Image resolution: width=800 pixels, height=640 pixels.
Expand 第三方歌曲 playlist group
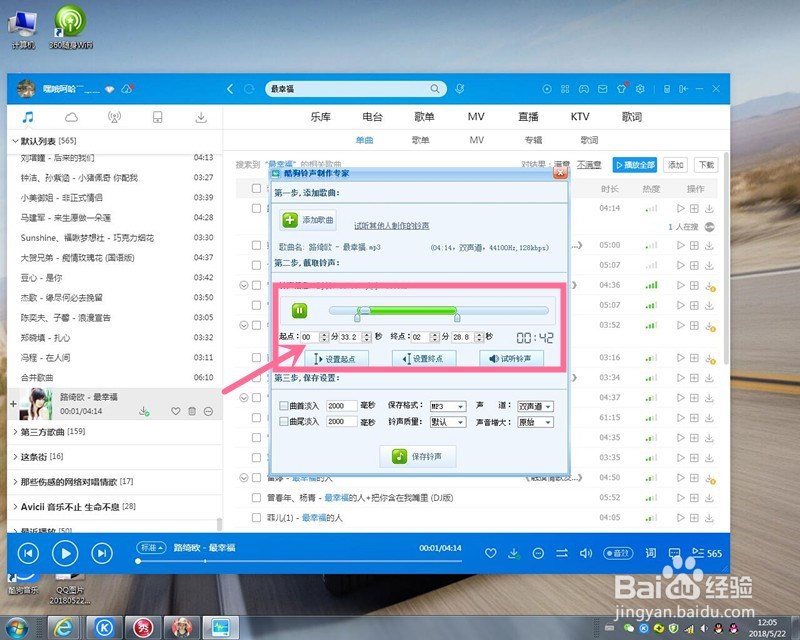coord(15,432)
